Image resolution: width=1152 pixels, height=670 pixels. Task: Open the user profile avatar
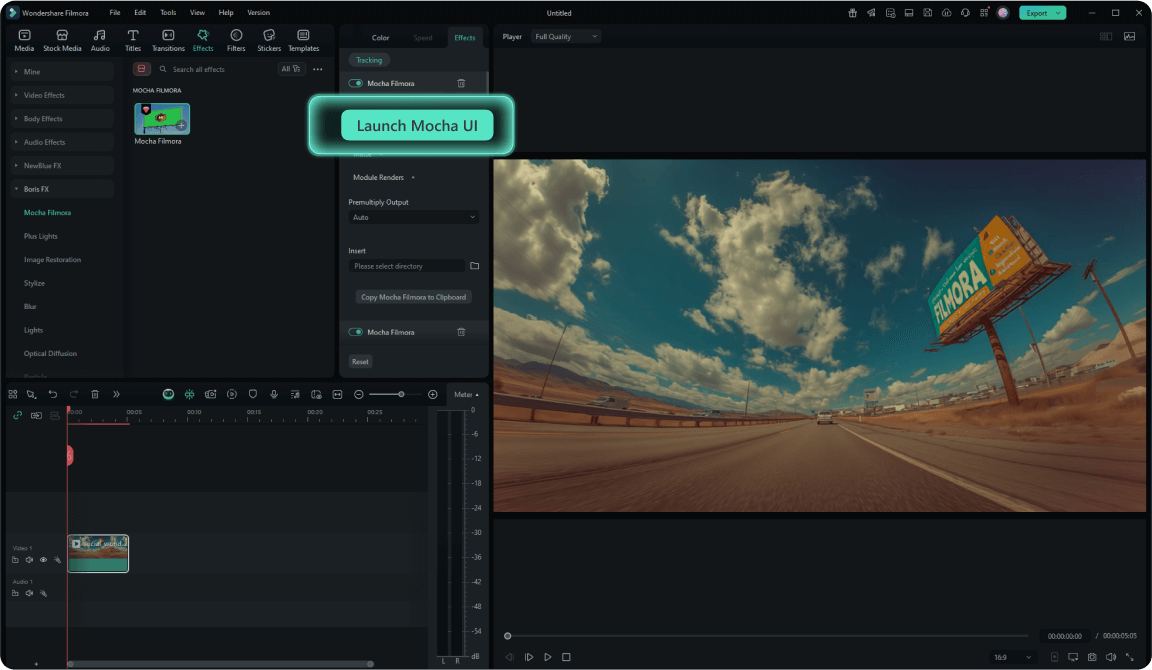pos(1003,12)
